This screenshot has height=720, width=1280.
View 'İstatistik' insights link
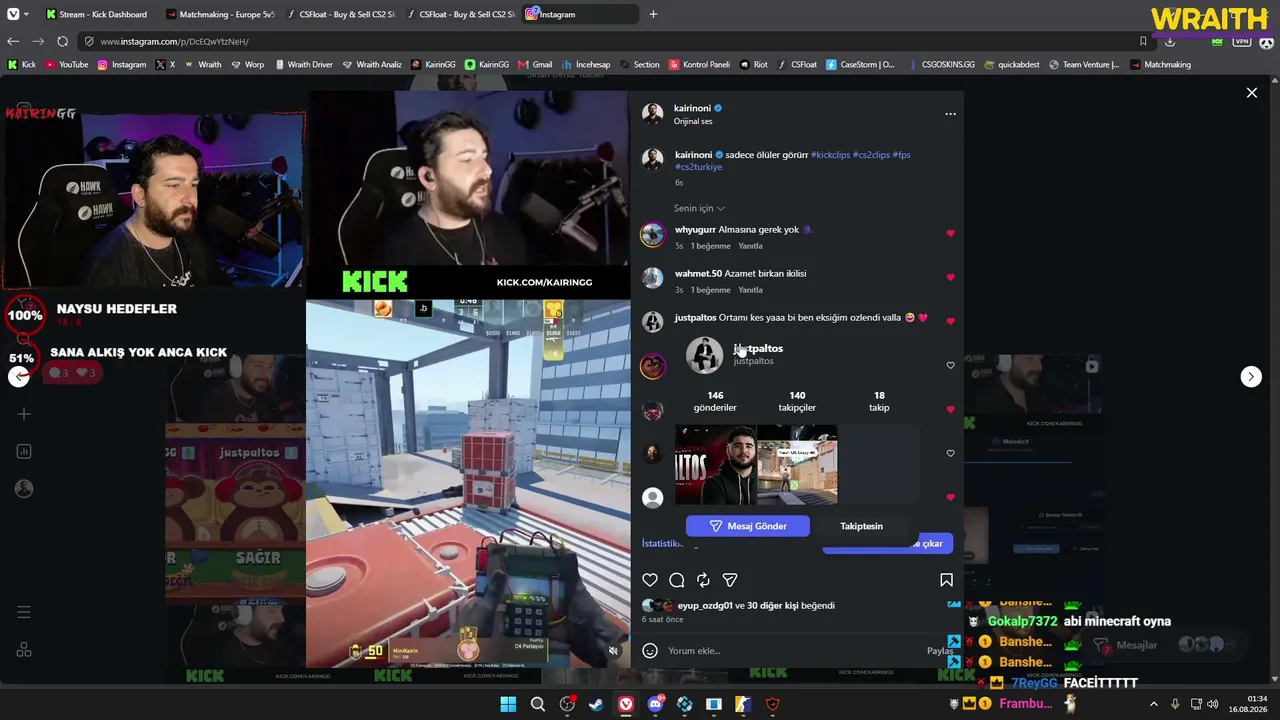pyautogui.click(x=662, y=543)
